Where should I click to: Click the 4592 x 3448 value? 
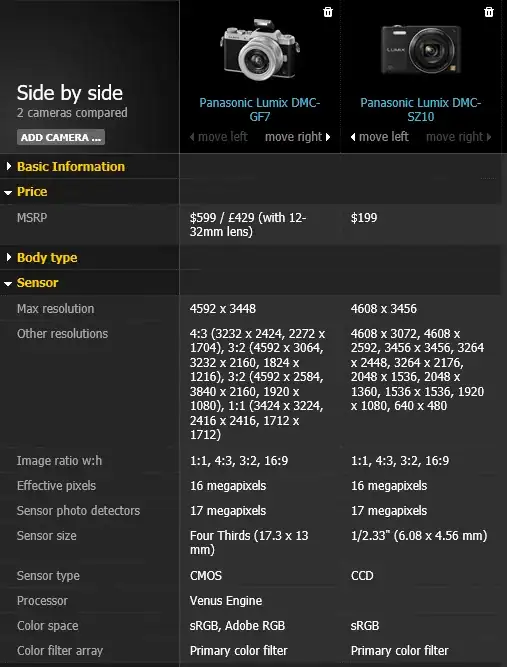222,309
